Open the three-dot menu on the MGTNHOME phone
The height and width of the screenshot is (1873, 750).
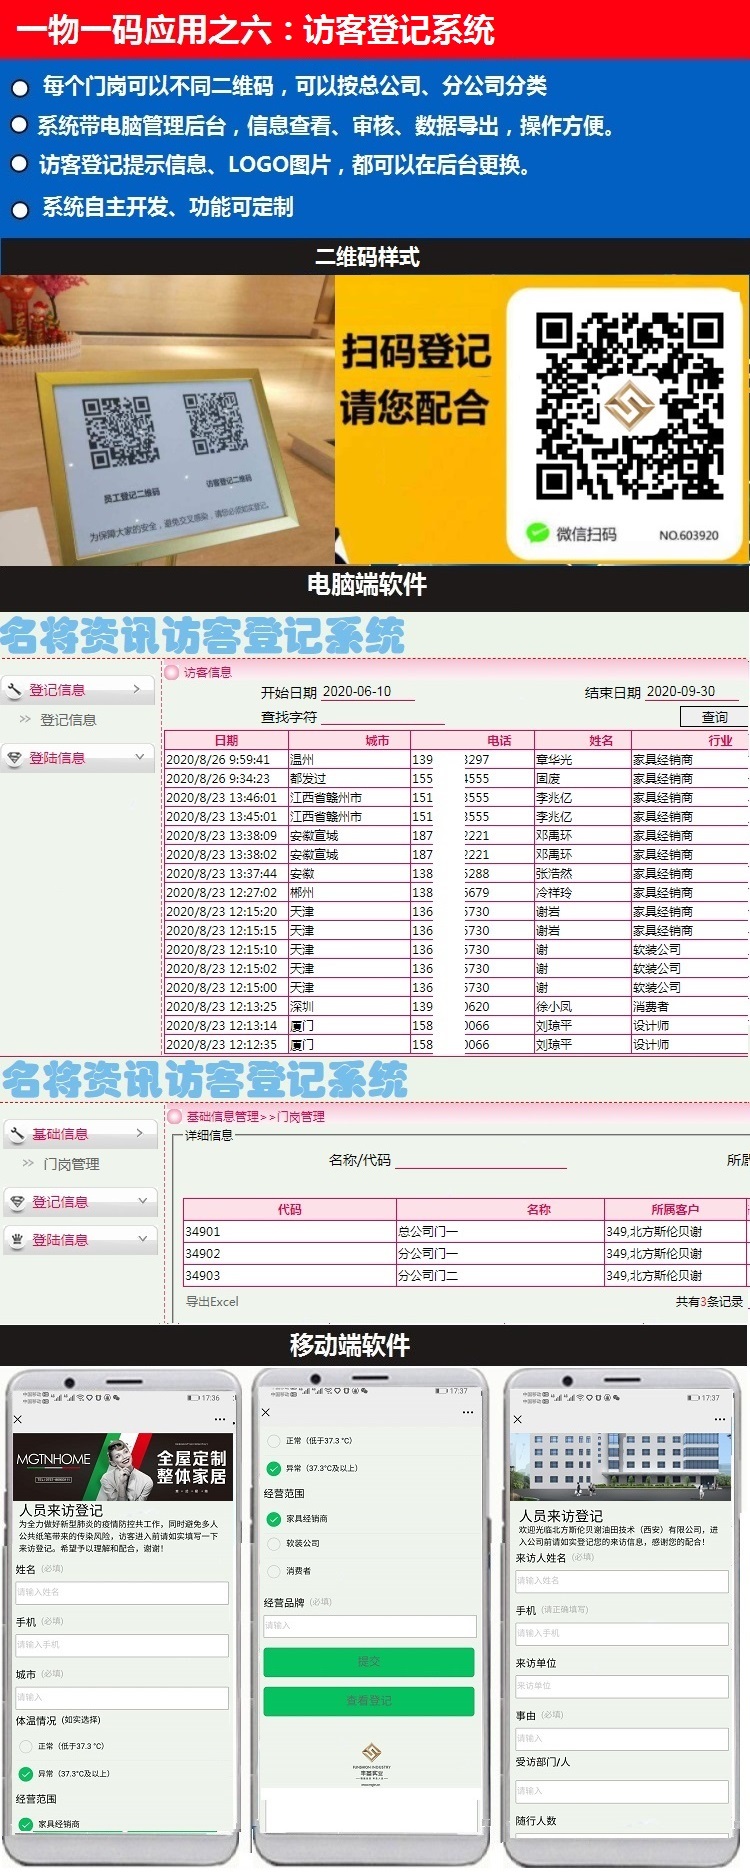pos(220,1419)
